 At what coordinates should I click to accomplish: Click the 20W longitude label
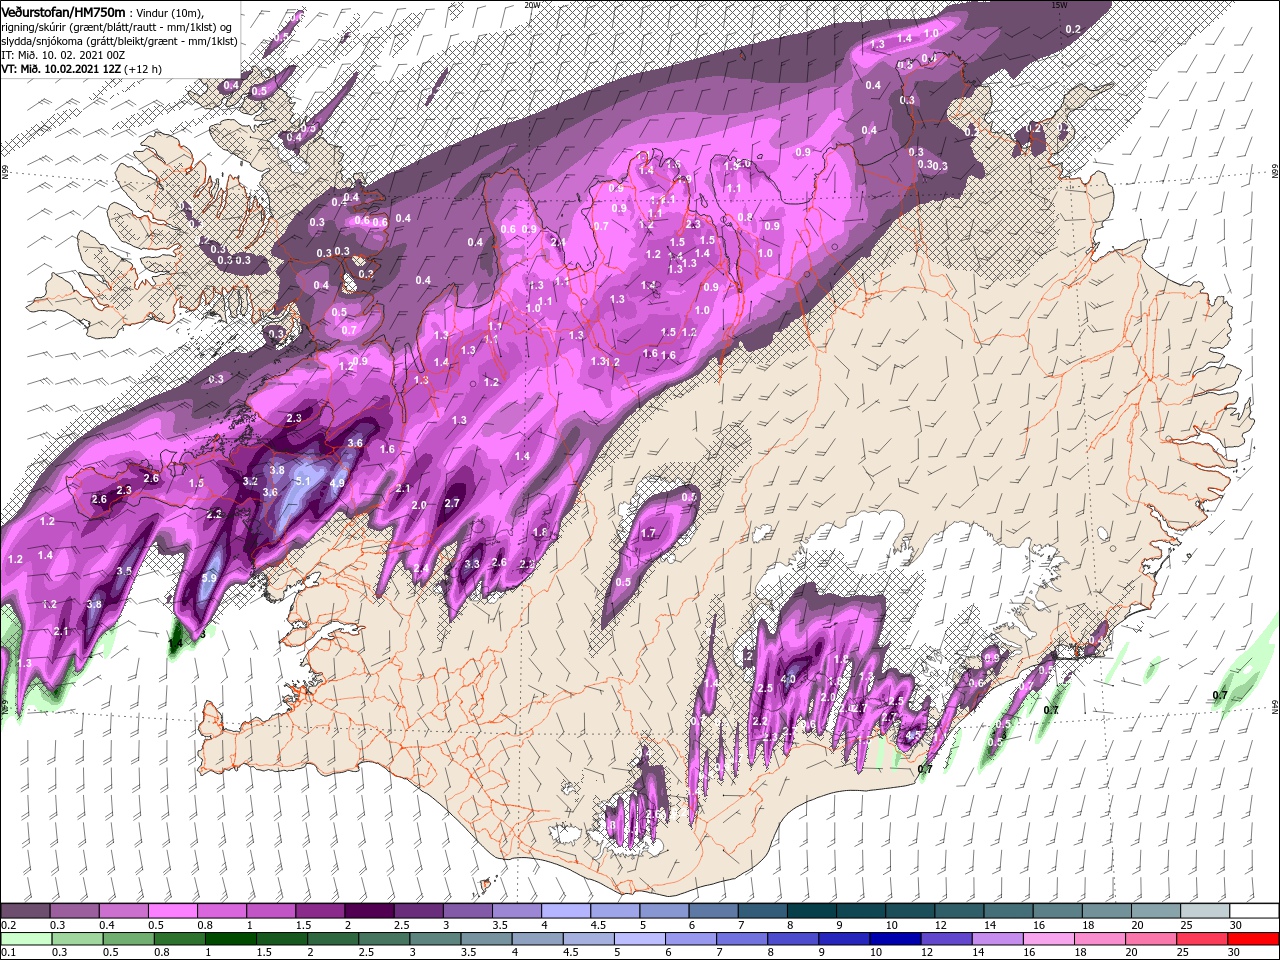[532, 5]
